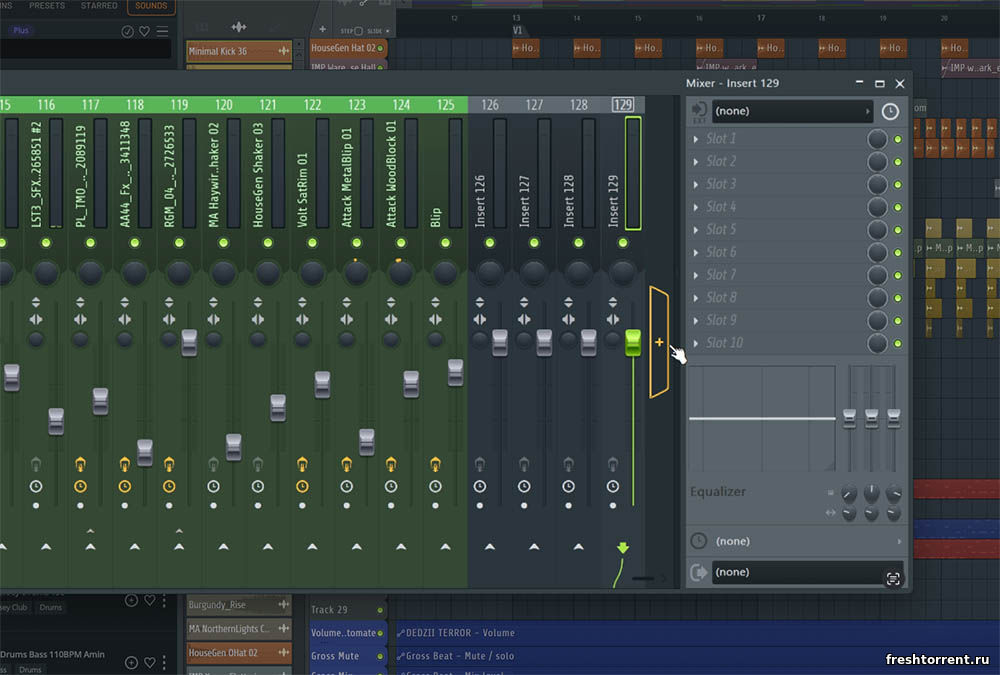Mute the Attack WoodBlock 01 track

pos(401,242)
